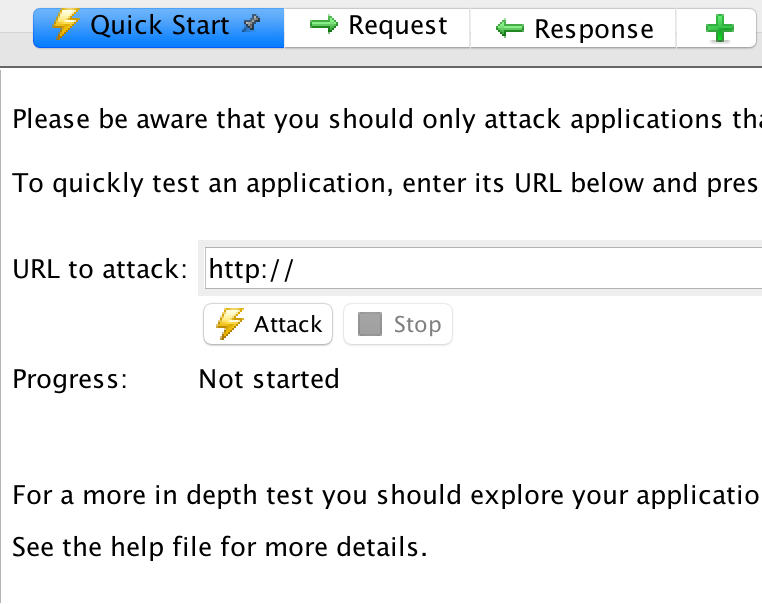Add a new tab with green plus

719,29
